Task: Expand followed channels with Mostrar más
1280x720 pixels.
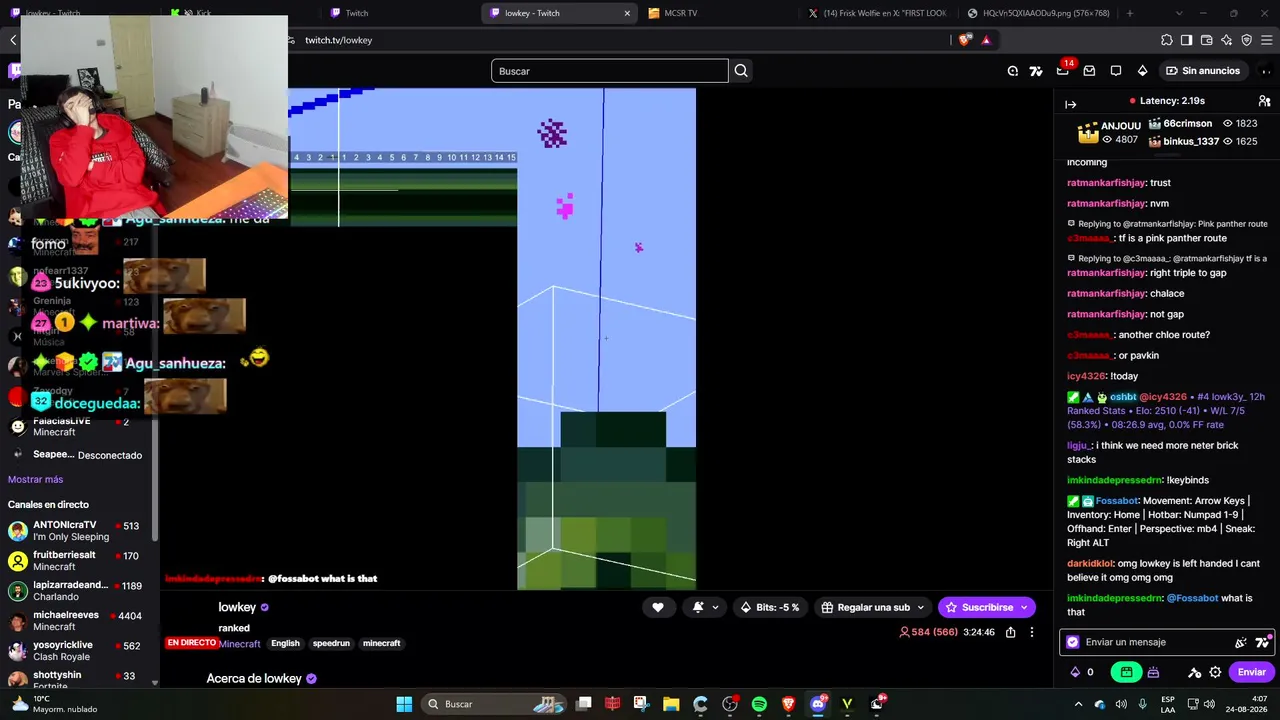Action: [35, 479]
